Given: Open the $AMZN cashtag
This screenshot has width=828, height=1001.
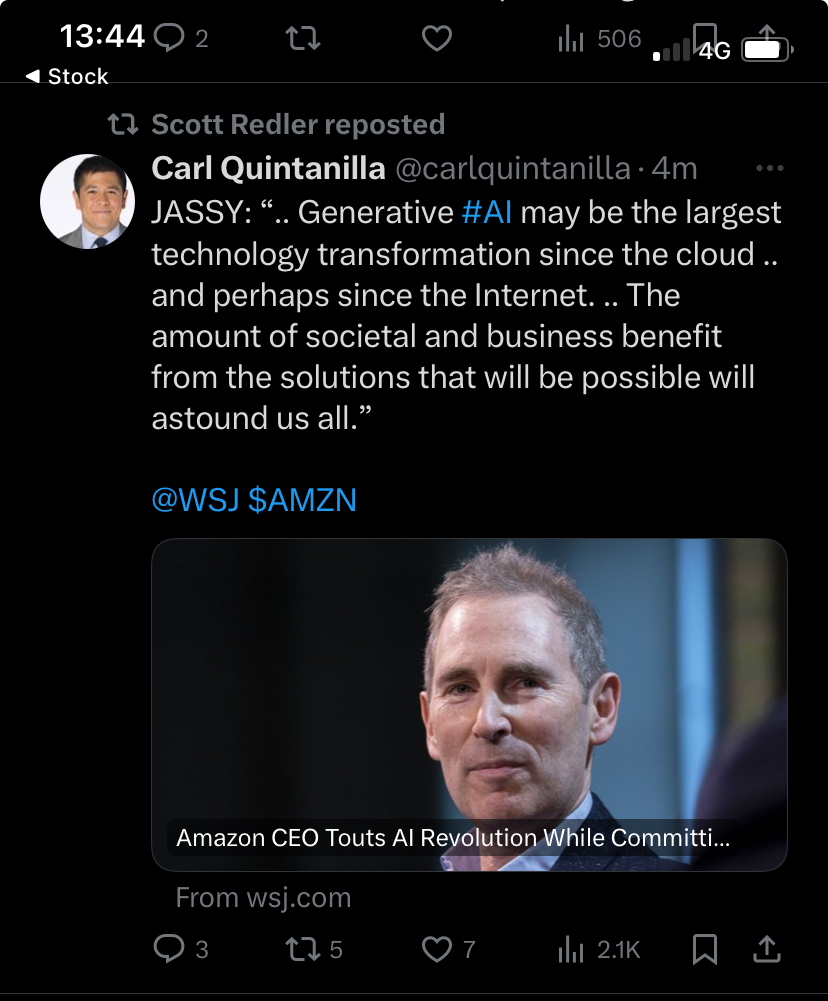Looking at the screenshot, I should click(302, 499).
